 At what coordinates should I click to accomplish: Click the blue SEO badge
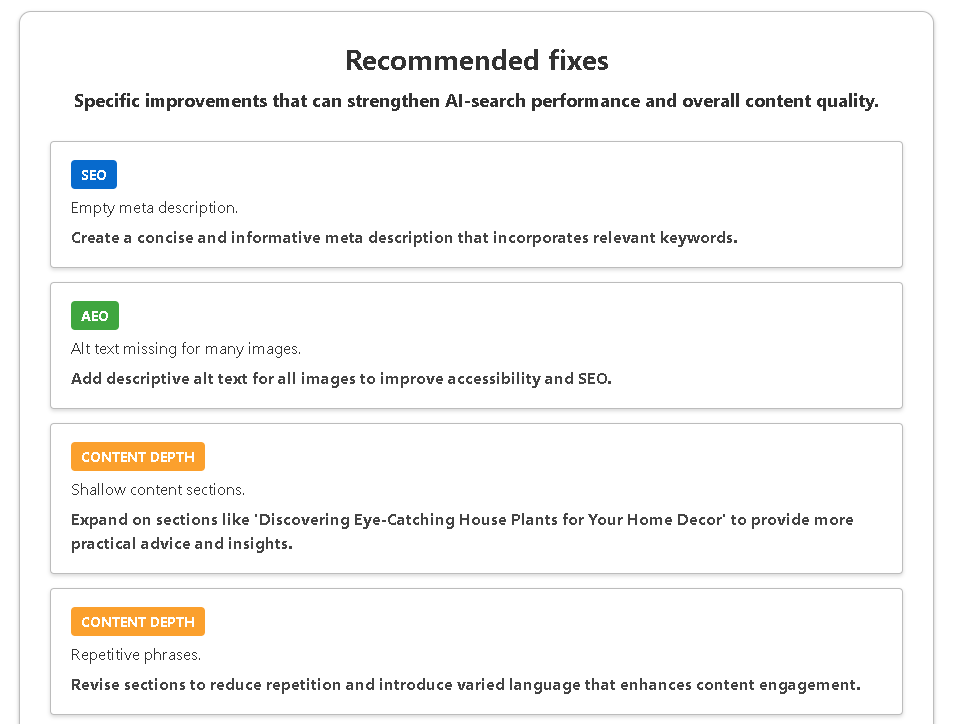click(93, 175)
